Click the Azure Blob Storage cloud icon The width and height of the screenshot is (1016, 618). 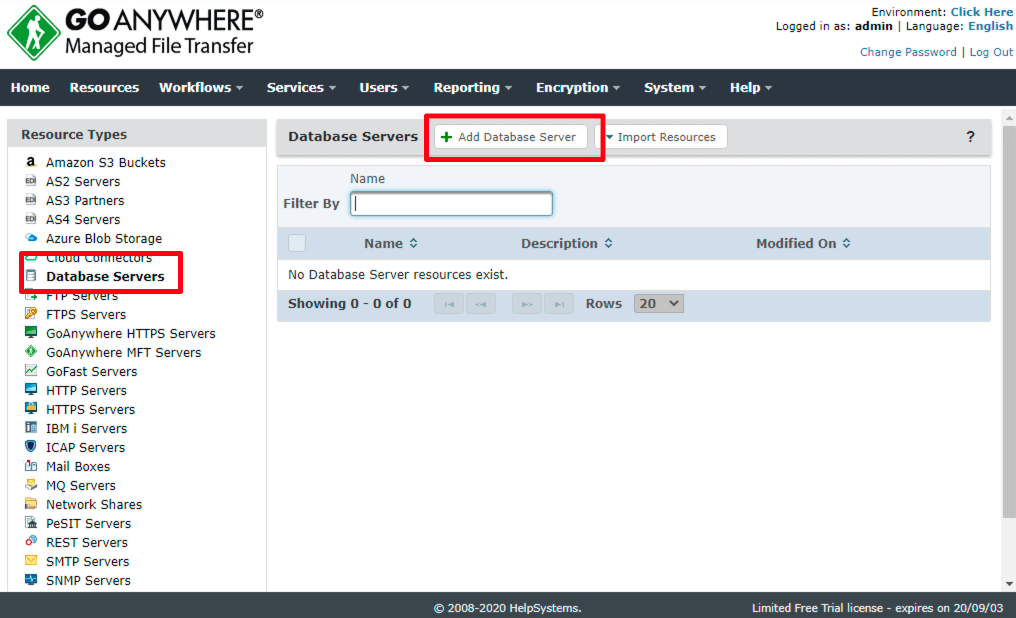30,238
